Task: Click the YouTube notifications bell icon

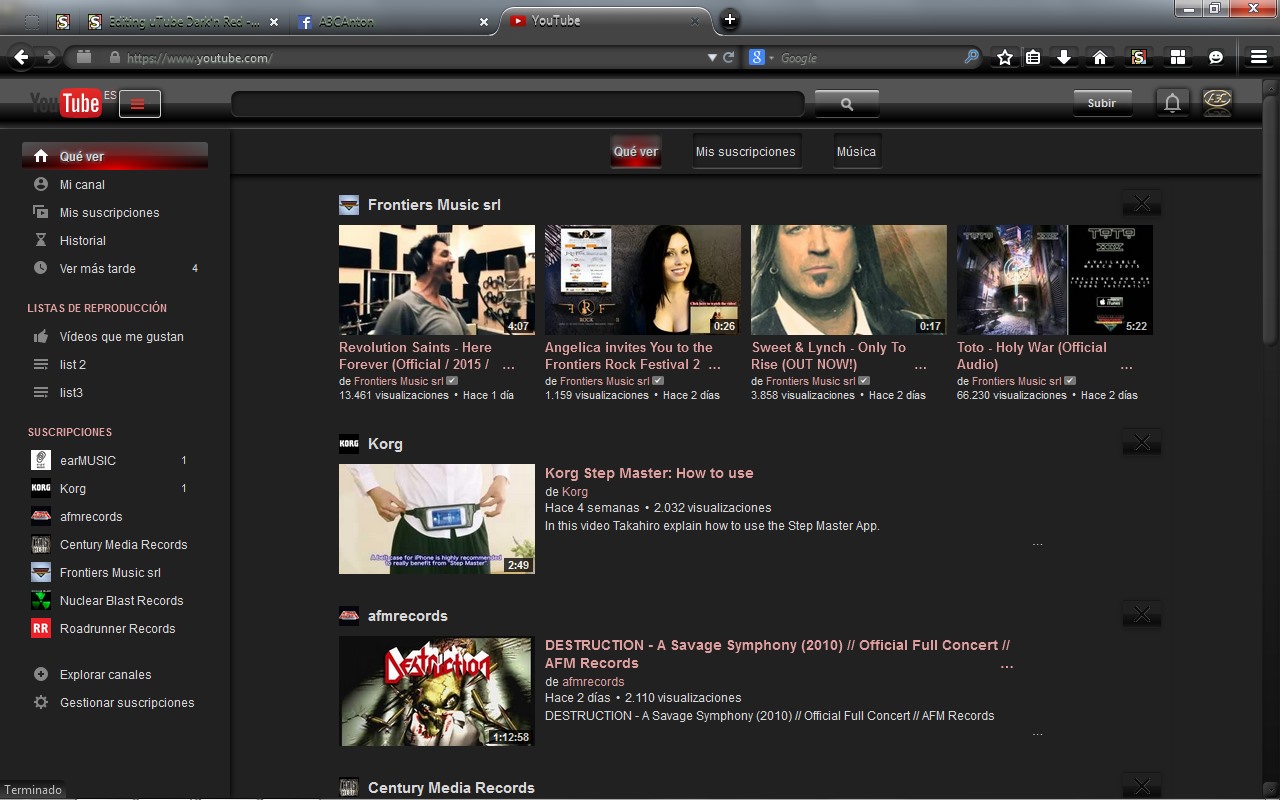Action: point(1172,103)
